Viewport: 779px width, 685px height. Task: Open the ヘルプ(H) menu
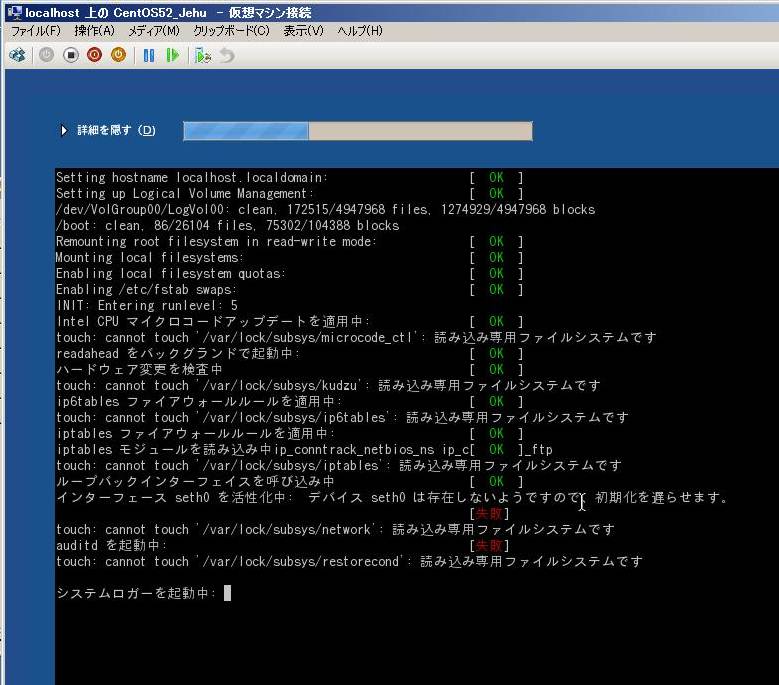[x=360, y=31]
